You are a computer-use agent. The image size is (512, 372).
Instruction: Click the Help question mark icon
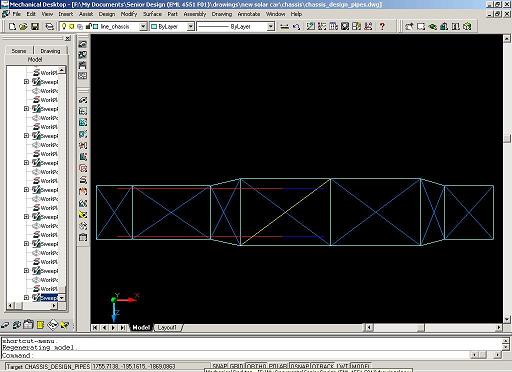(382, 26)
